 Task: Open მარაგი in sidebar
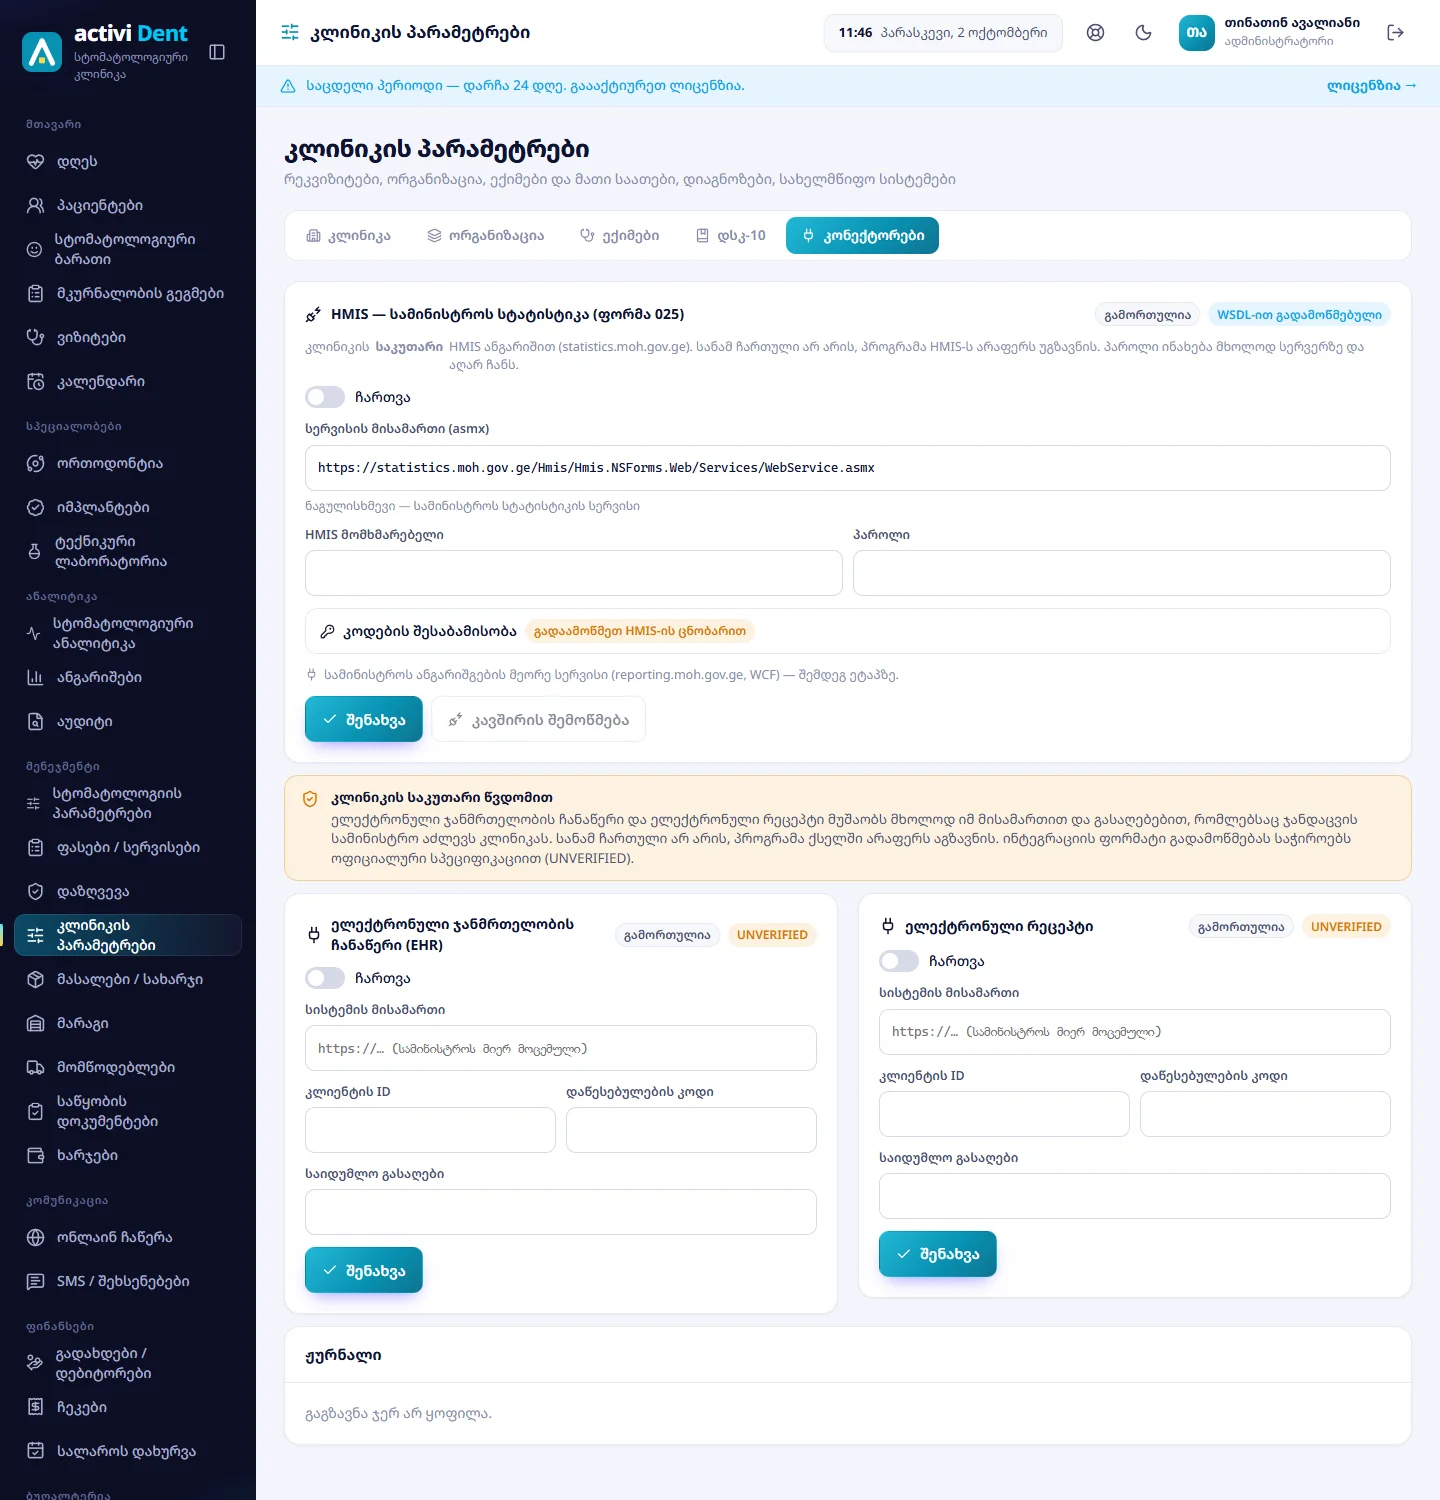click(x=128, y=1024)
